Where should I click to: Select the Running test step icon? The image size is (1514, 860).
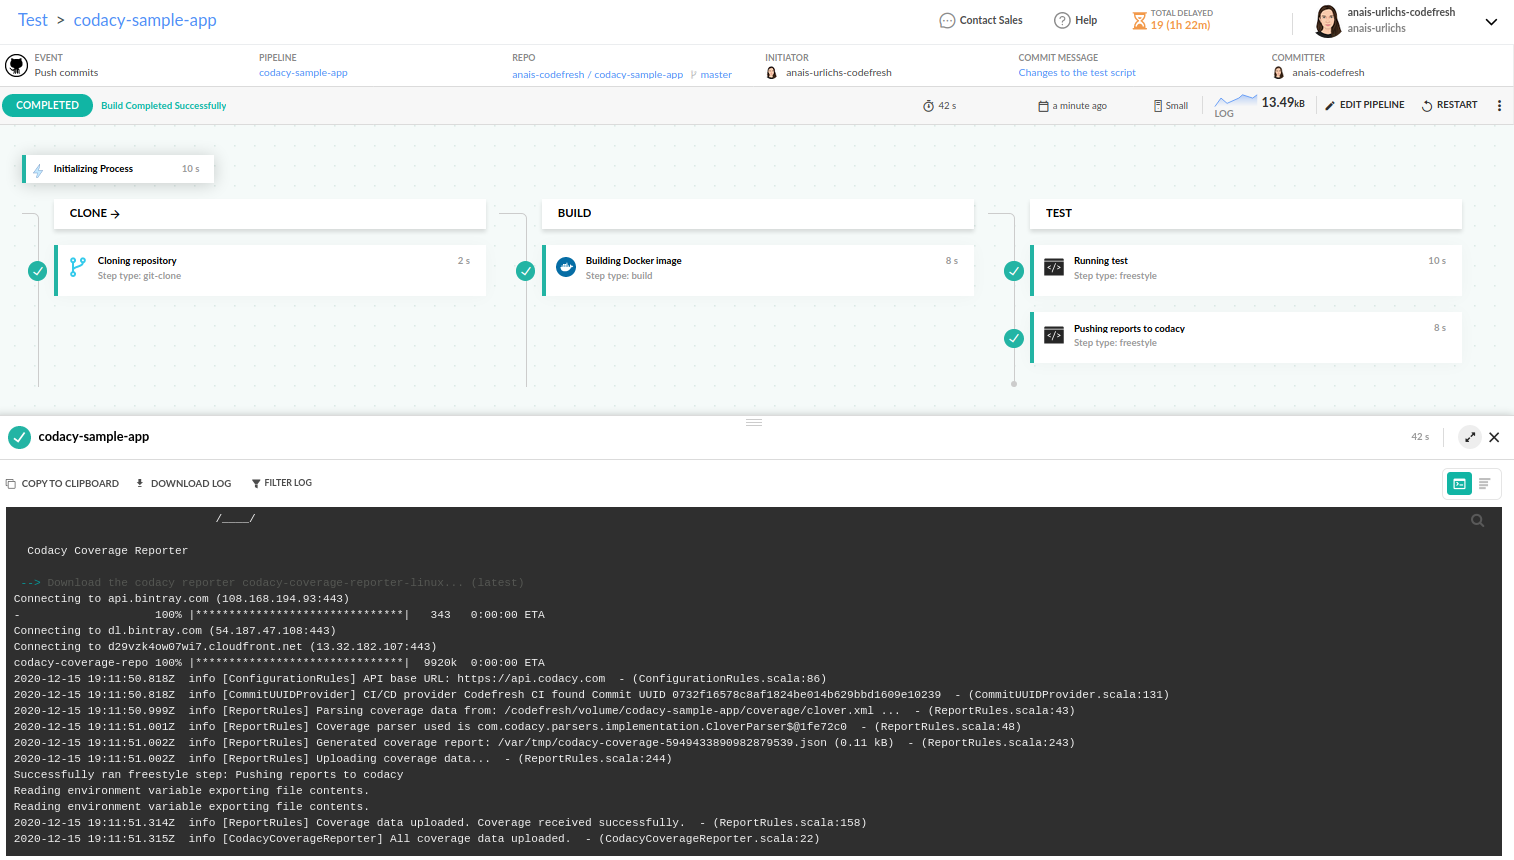[1054, 267]
